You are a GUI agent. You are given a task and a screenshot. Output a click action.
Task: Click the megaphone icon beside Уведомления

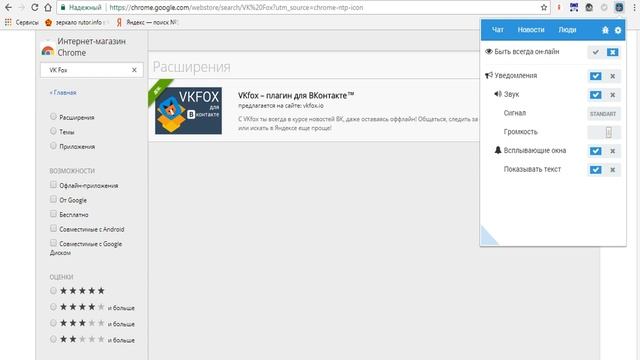(489, 76)
